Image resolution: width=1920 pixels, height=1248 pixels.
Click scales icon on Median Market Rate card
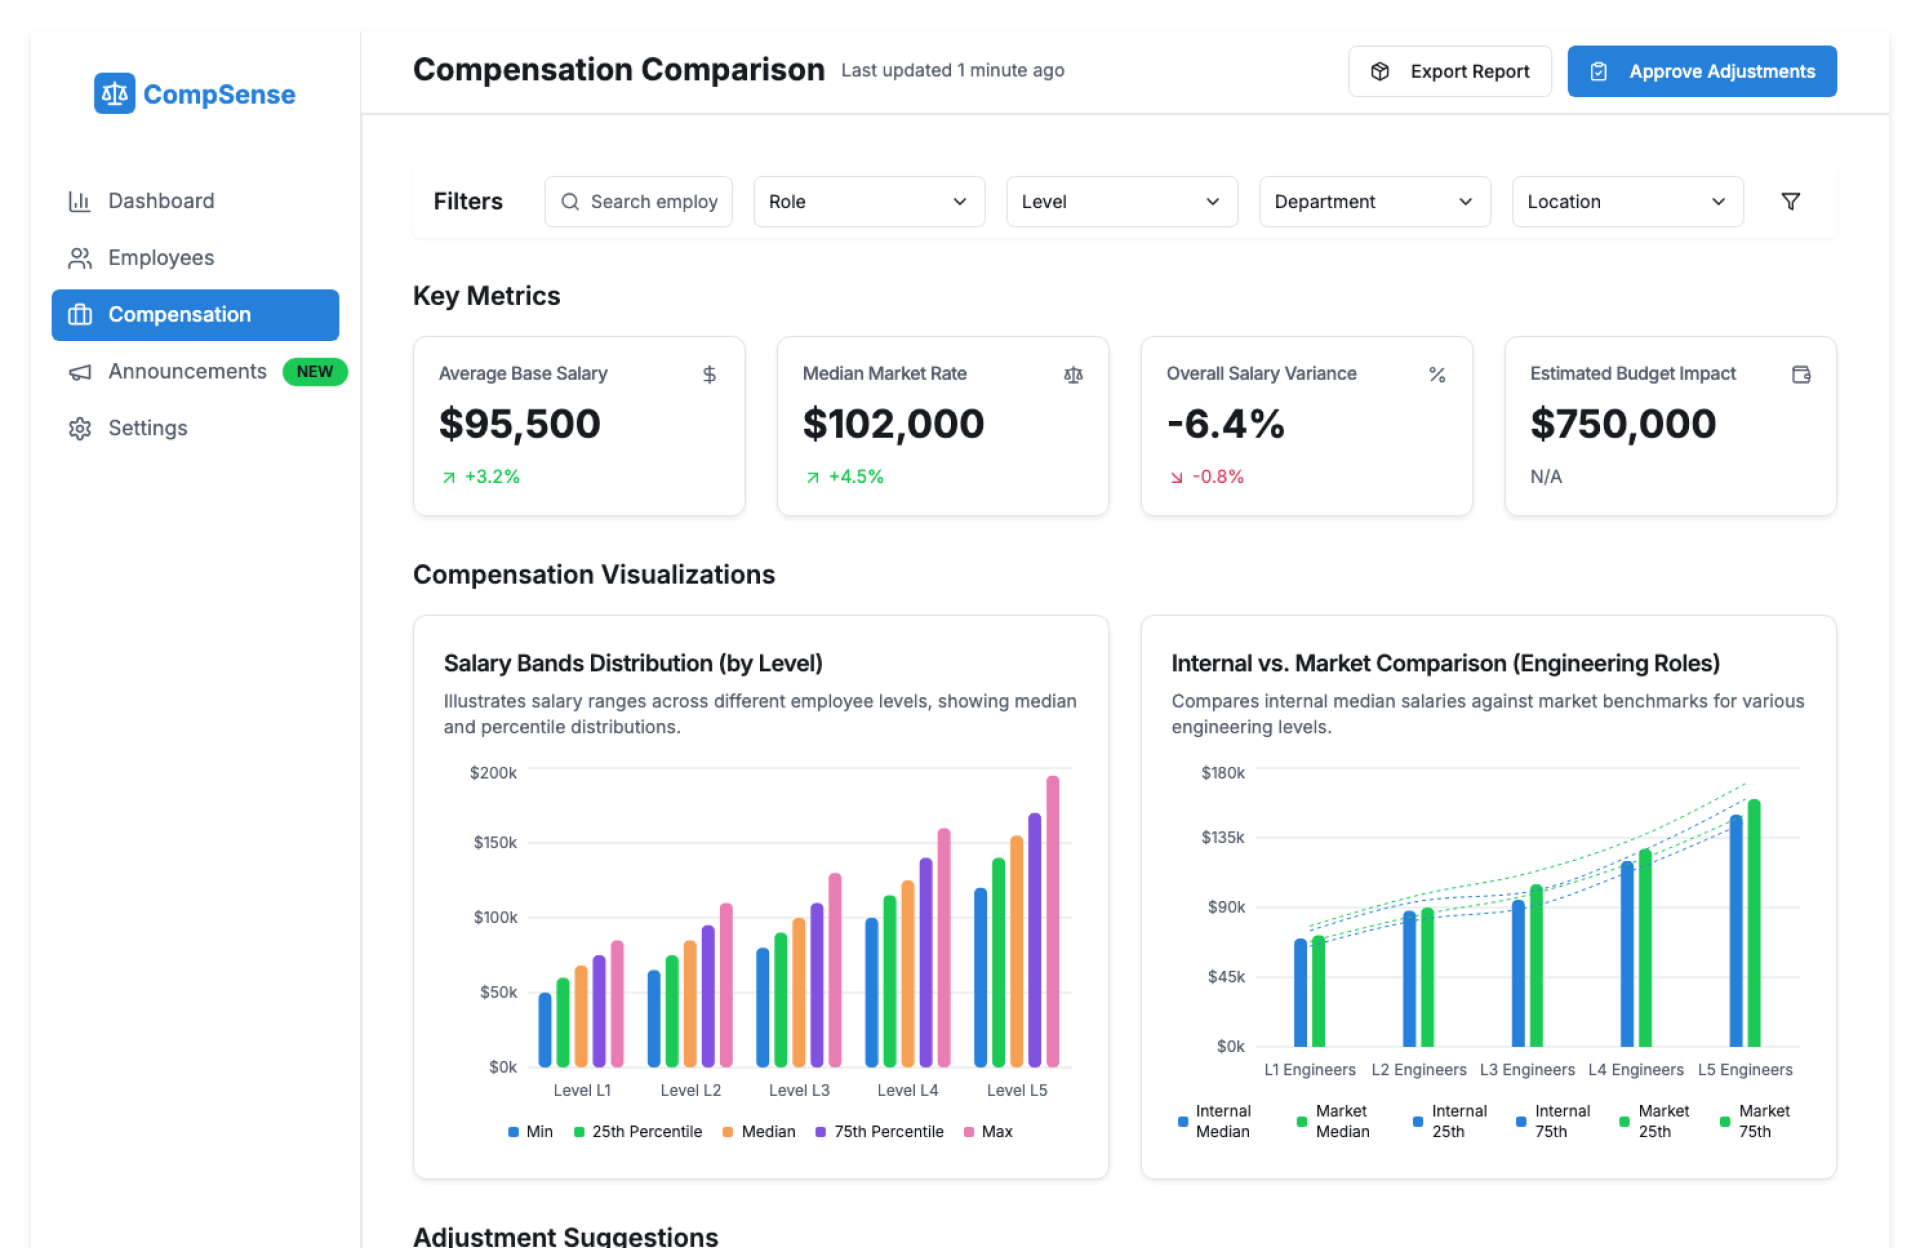point(1073,374)
